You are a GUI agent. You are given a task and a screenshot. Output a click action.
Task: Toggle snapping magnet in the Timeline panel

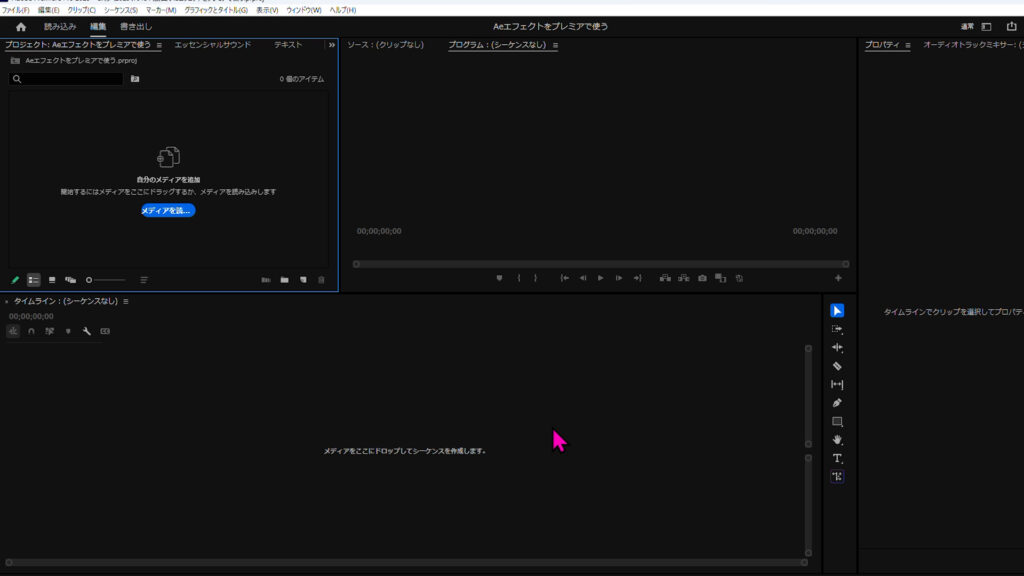[x=31, y=331]
